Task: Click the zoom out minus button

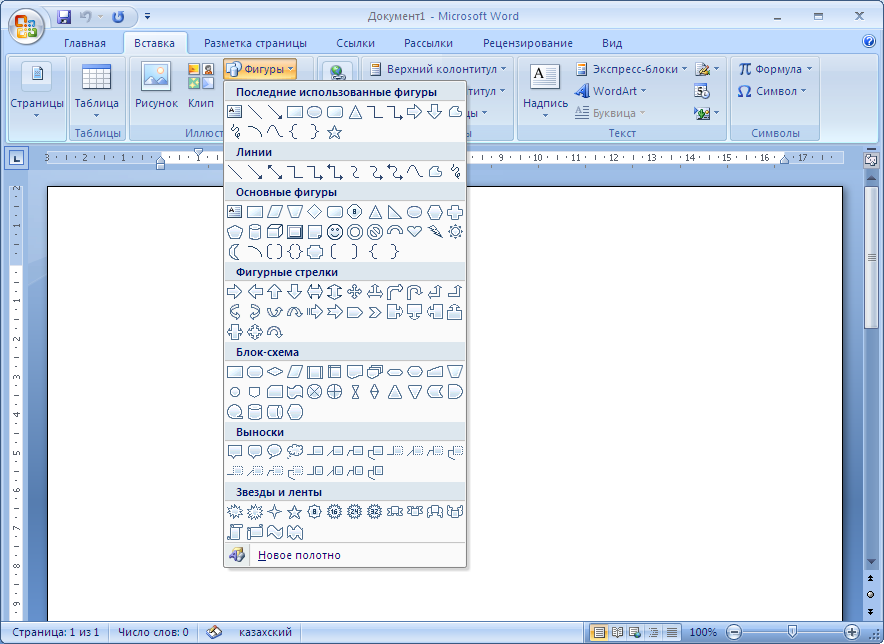Action: pyautogui.click(x=733, y=632)
